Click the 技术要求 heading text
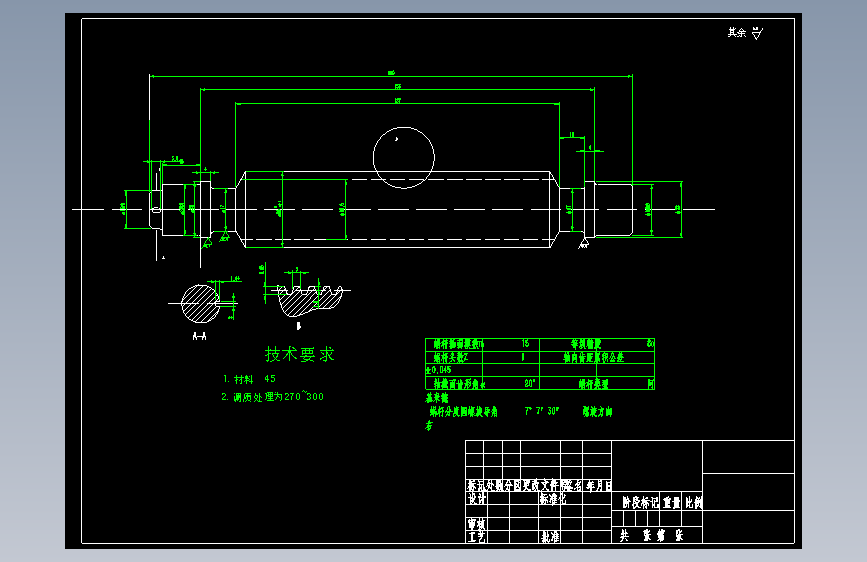 [300, 354]
